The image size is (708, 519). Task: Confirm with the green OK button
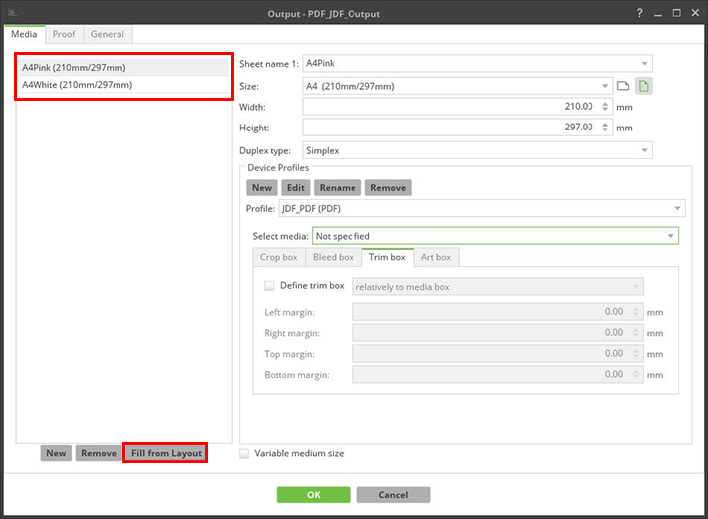pos(313,495)
